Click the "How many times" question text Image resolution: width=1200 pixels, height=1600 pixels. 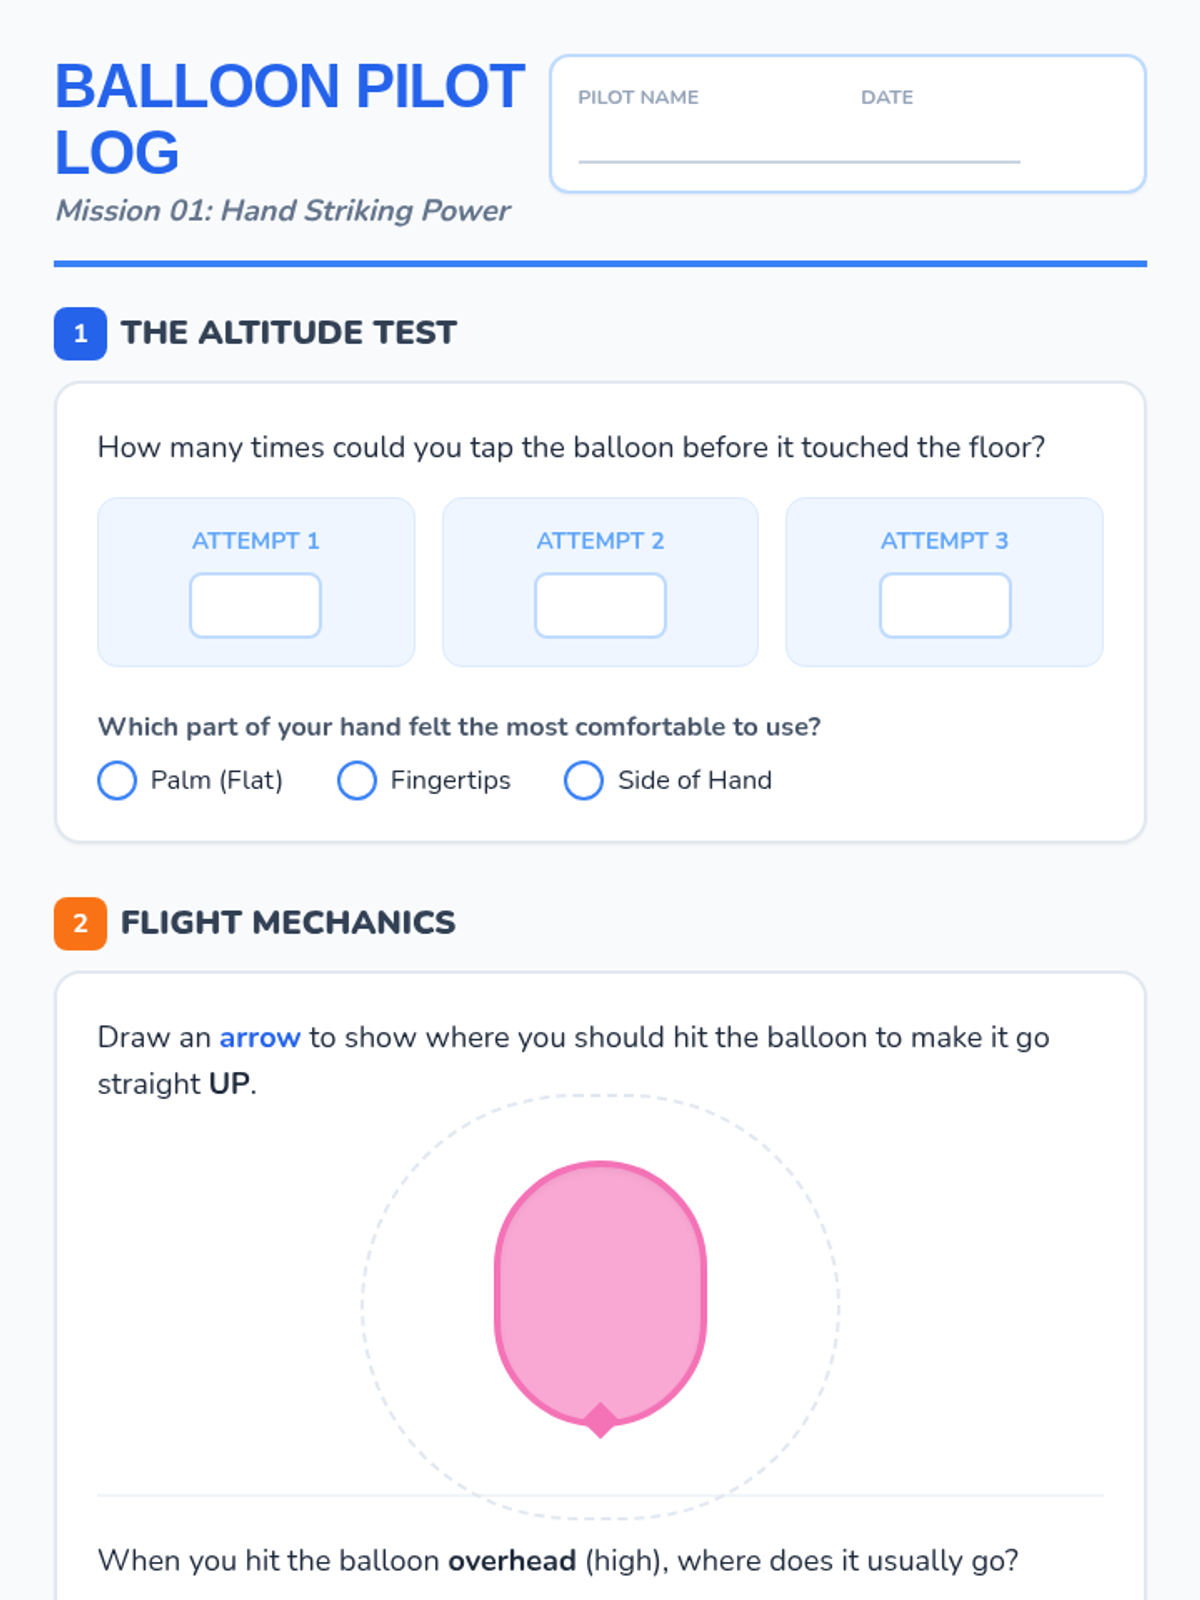[x=571, y=447]
